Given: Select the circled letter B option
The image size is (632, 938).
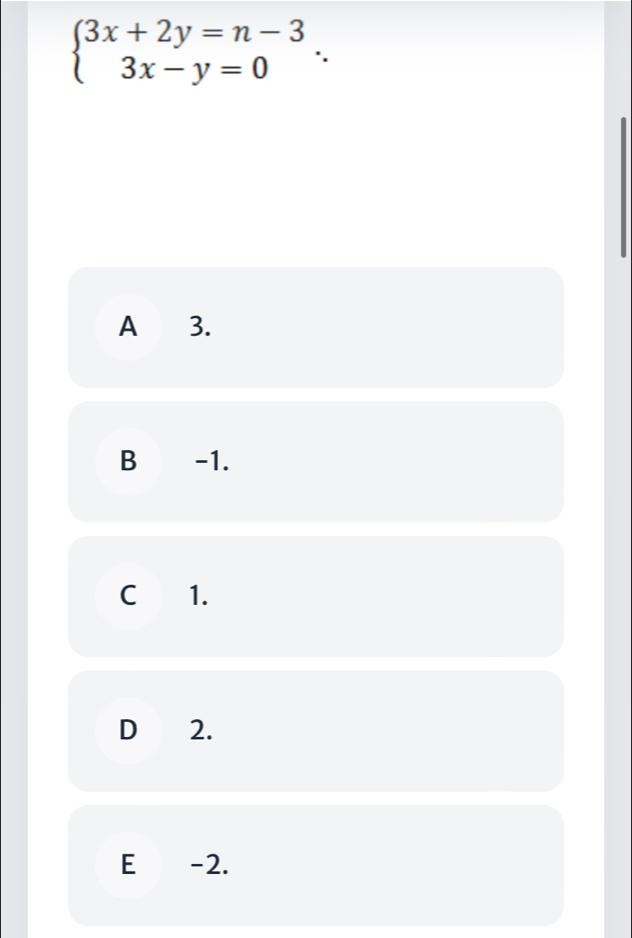Looking at the screenshot, I should (x=128, y=462).
